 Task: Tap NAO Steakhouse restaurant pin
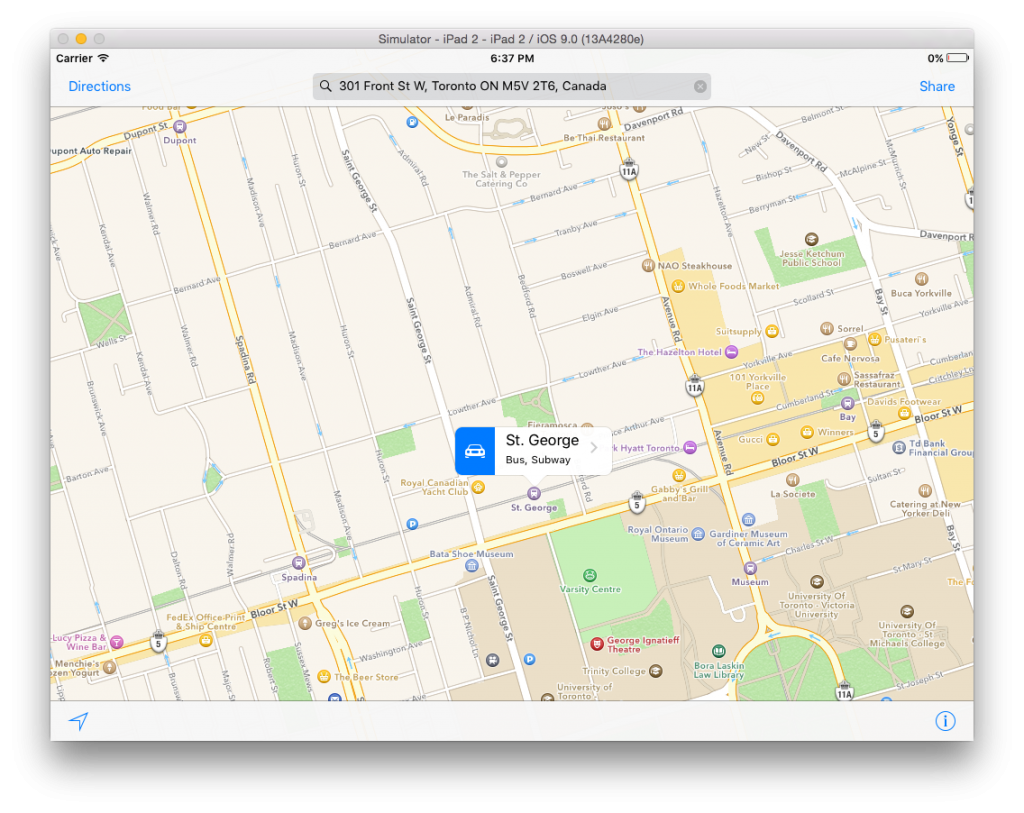(648, 265)
